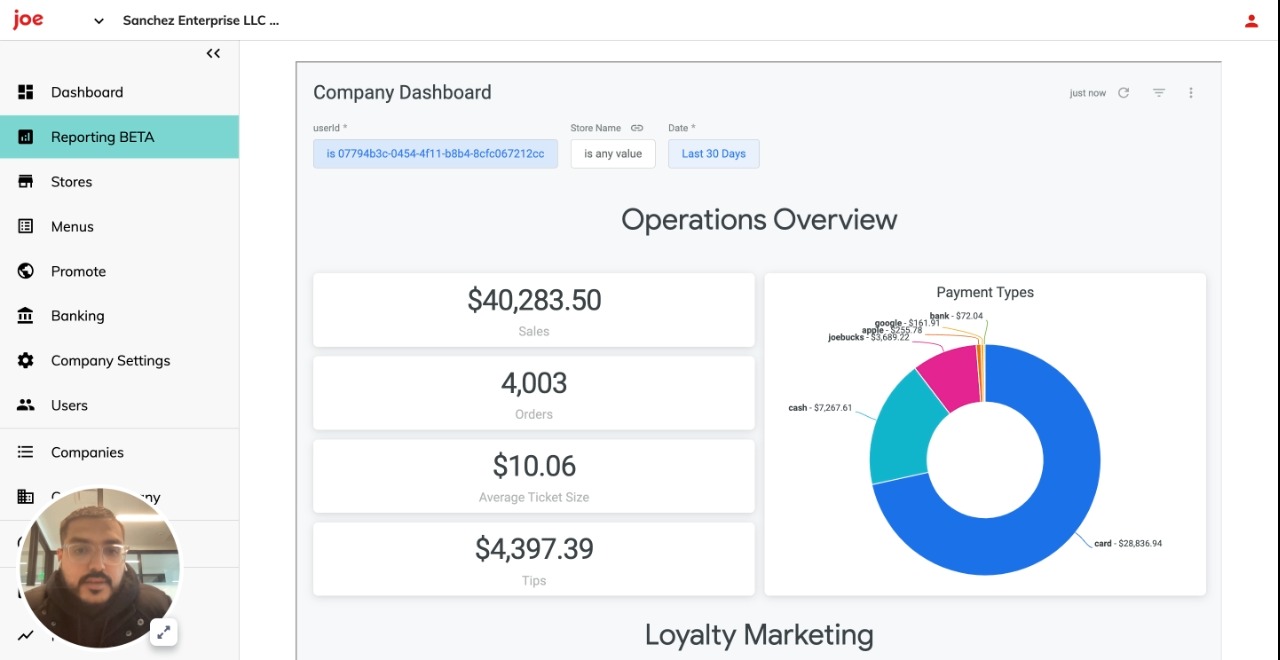
Task: Click the $10.06 Average Ticket Size tile
Action: point(534,476)
